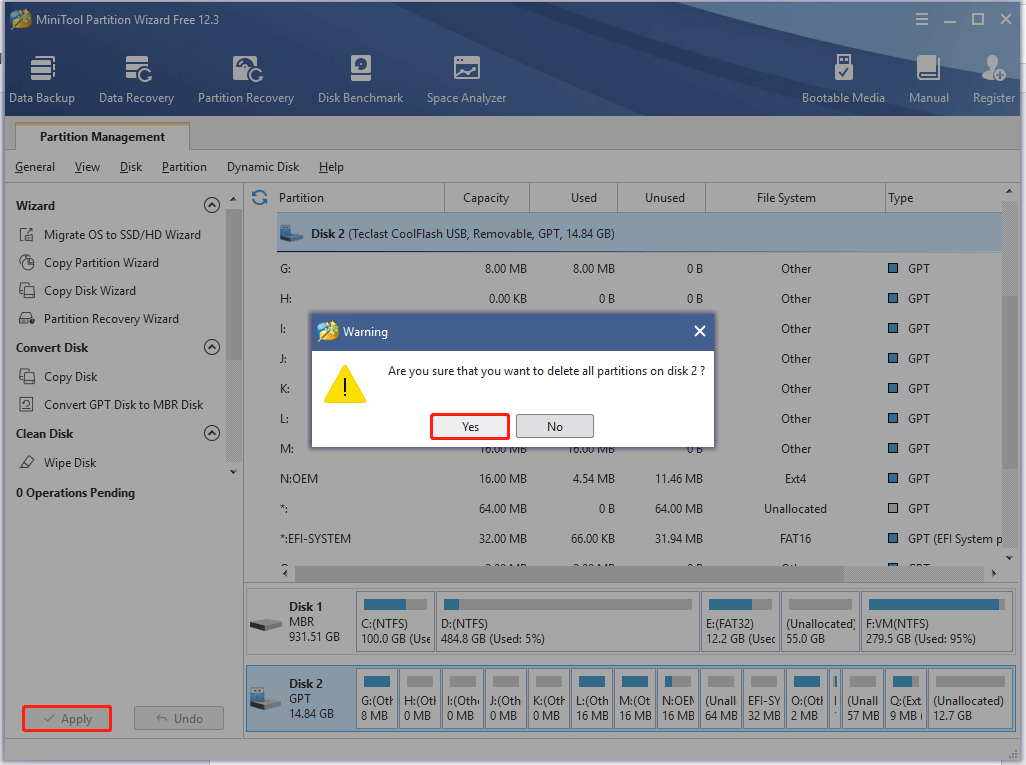Collapse the Clean Disk section
Viewport: 1026px width, 765px height.
(211, 433)
